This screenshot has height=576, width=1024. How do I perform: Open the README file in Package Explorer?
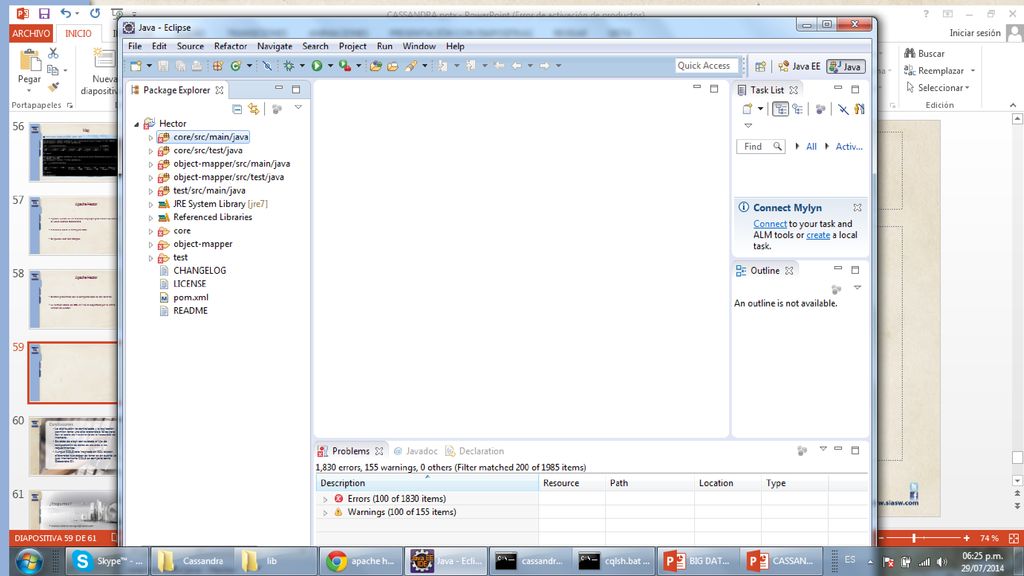190,311
